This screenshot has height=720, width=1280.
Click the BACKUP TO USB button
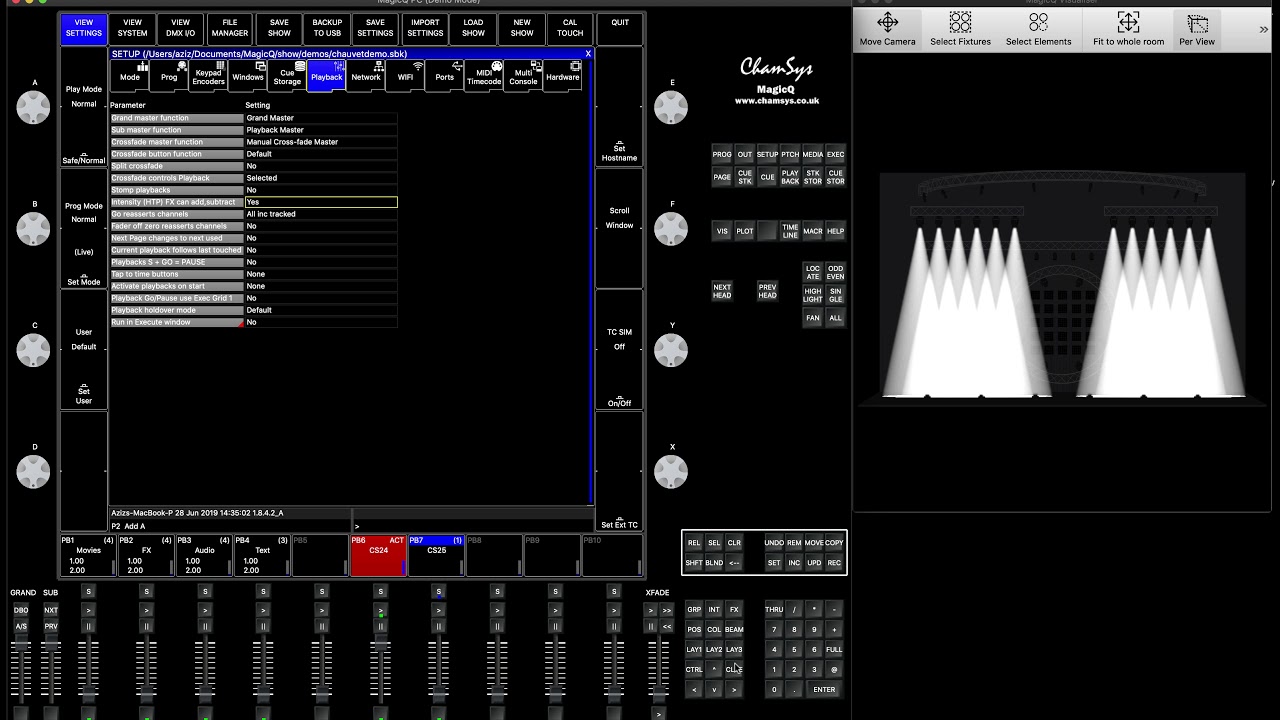tap(327, 28)
